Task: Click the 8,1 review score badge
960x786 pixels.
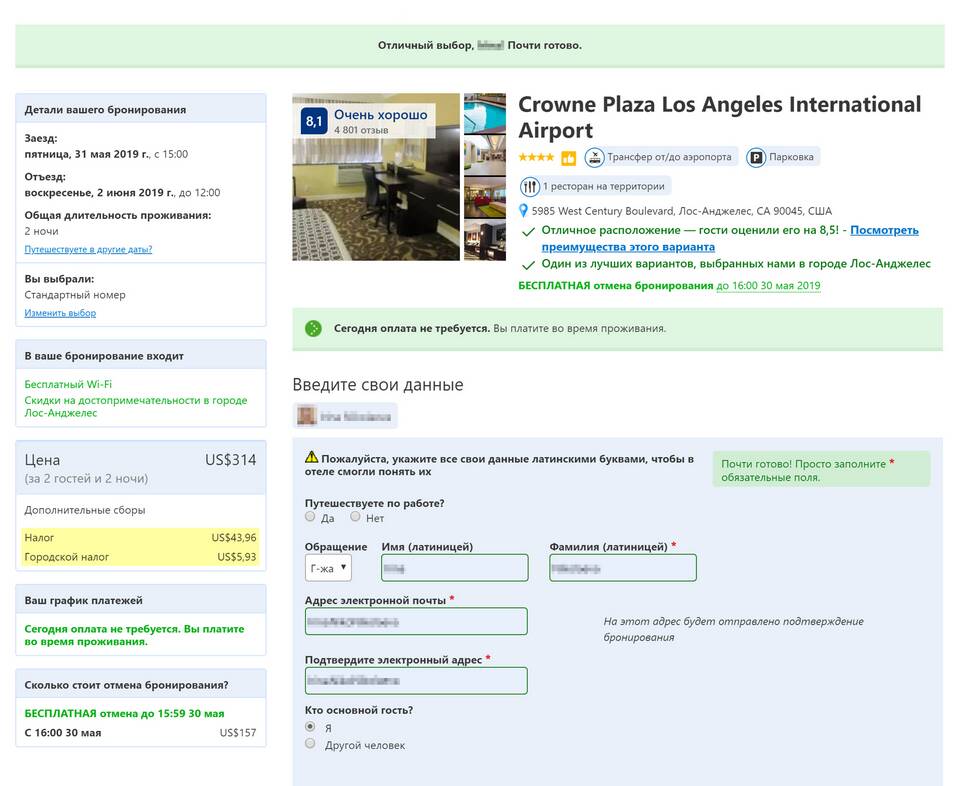Action: pyautogui.click(x=314, y=121)
